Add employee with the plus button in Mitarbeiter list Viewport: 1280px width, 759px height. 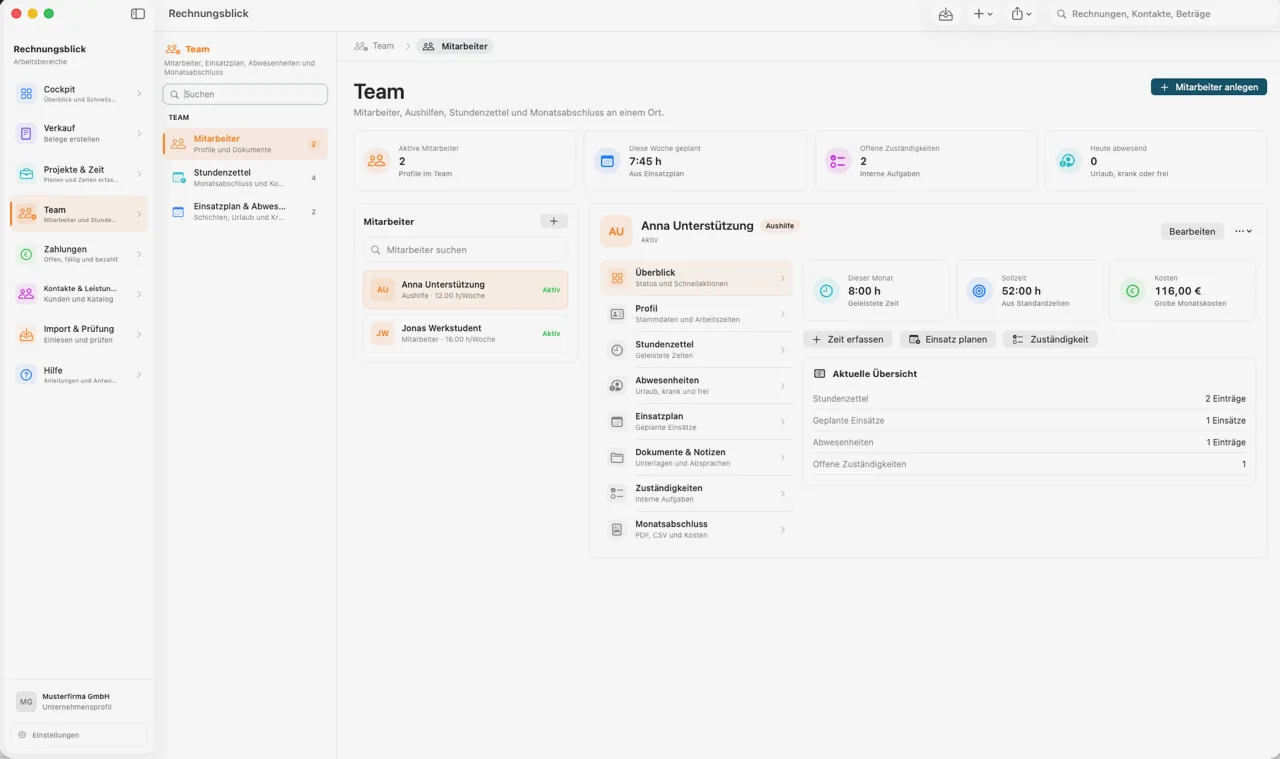pyautogui.click(x=553, y=221)
